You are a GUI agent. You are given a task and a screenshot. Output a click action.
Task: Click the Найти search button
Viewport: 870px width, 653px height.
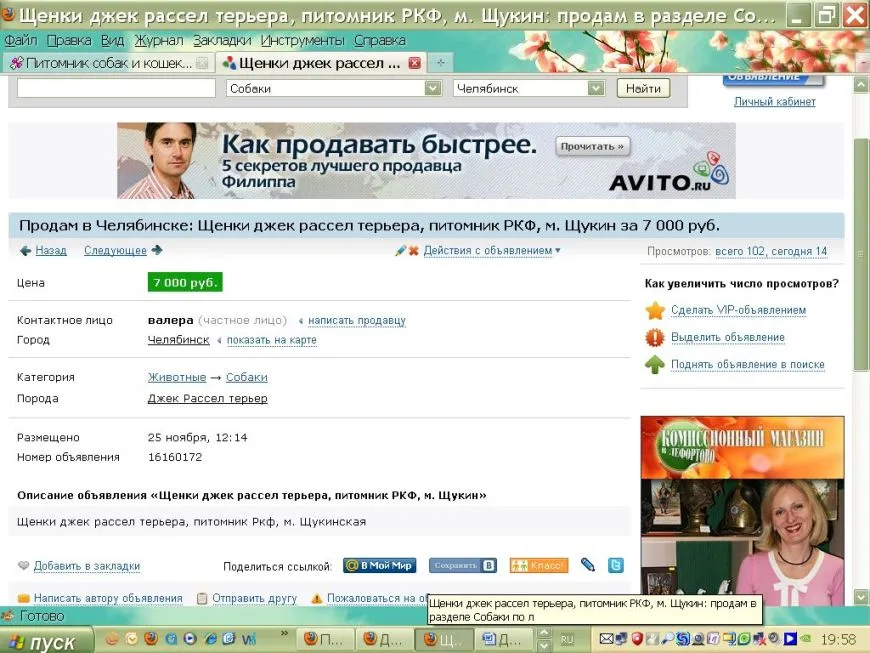pos(643,88)
